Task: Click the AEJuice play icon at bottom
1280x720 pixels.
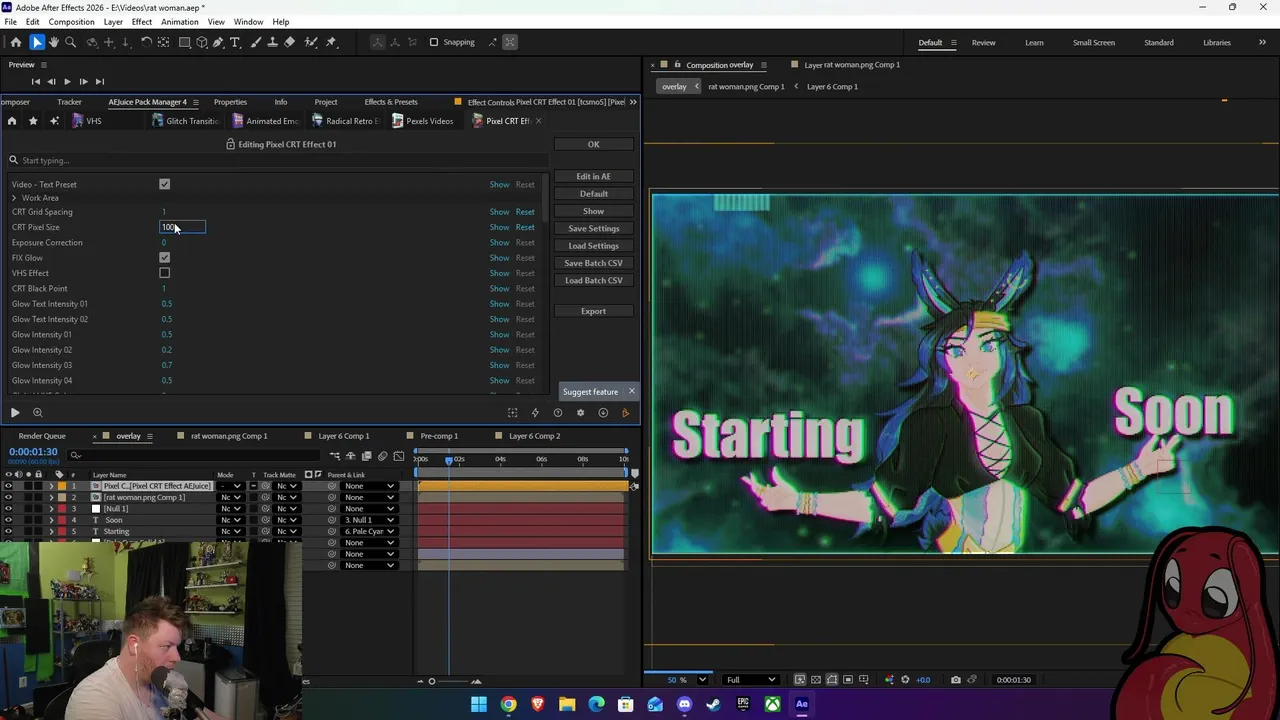Action: (15, 412)
